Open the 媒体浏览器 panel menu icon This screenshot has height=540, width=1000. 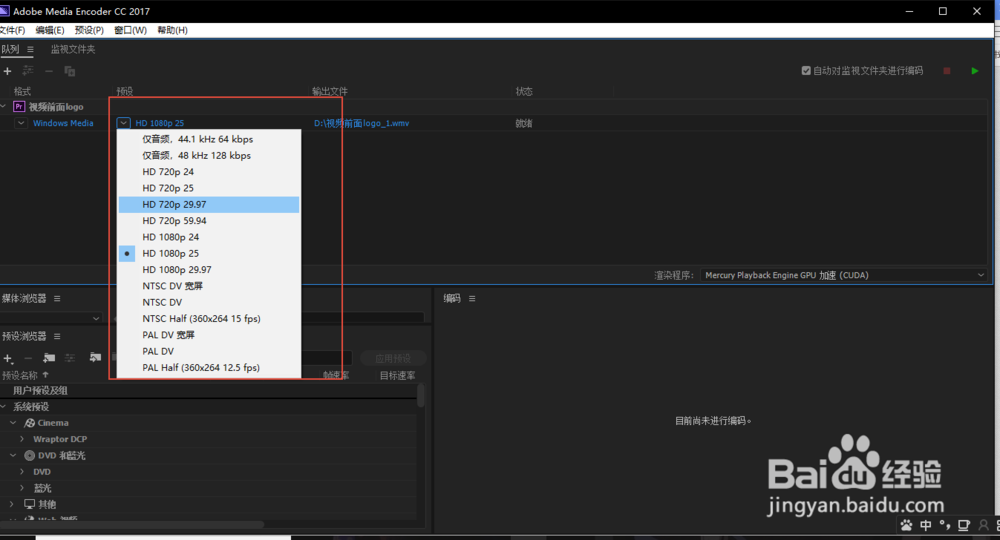tap(57, 298)
